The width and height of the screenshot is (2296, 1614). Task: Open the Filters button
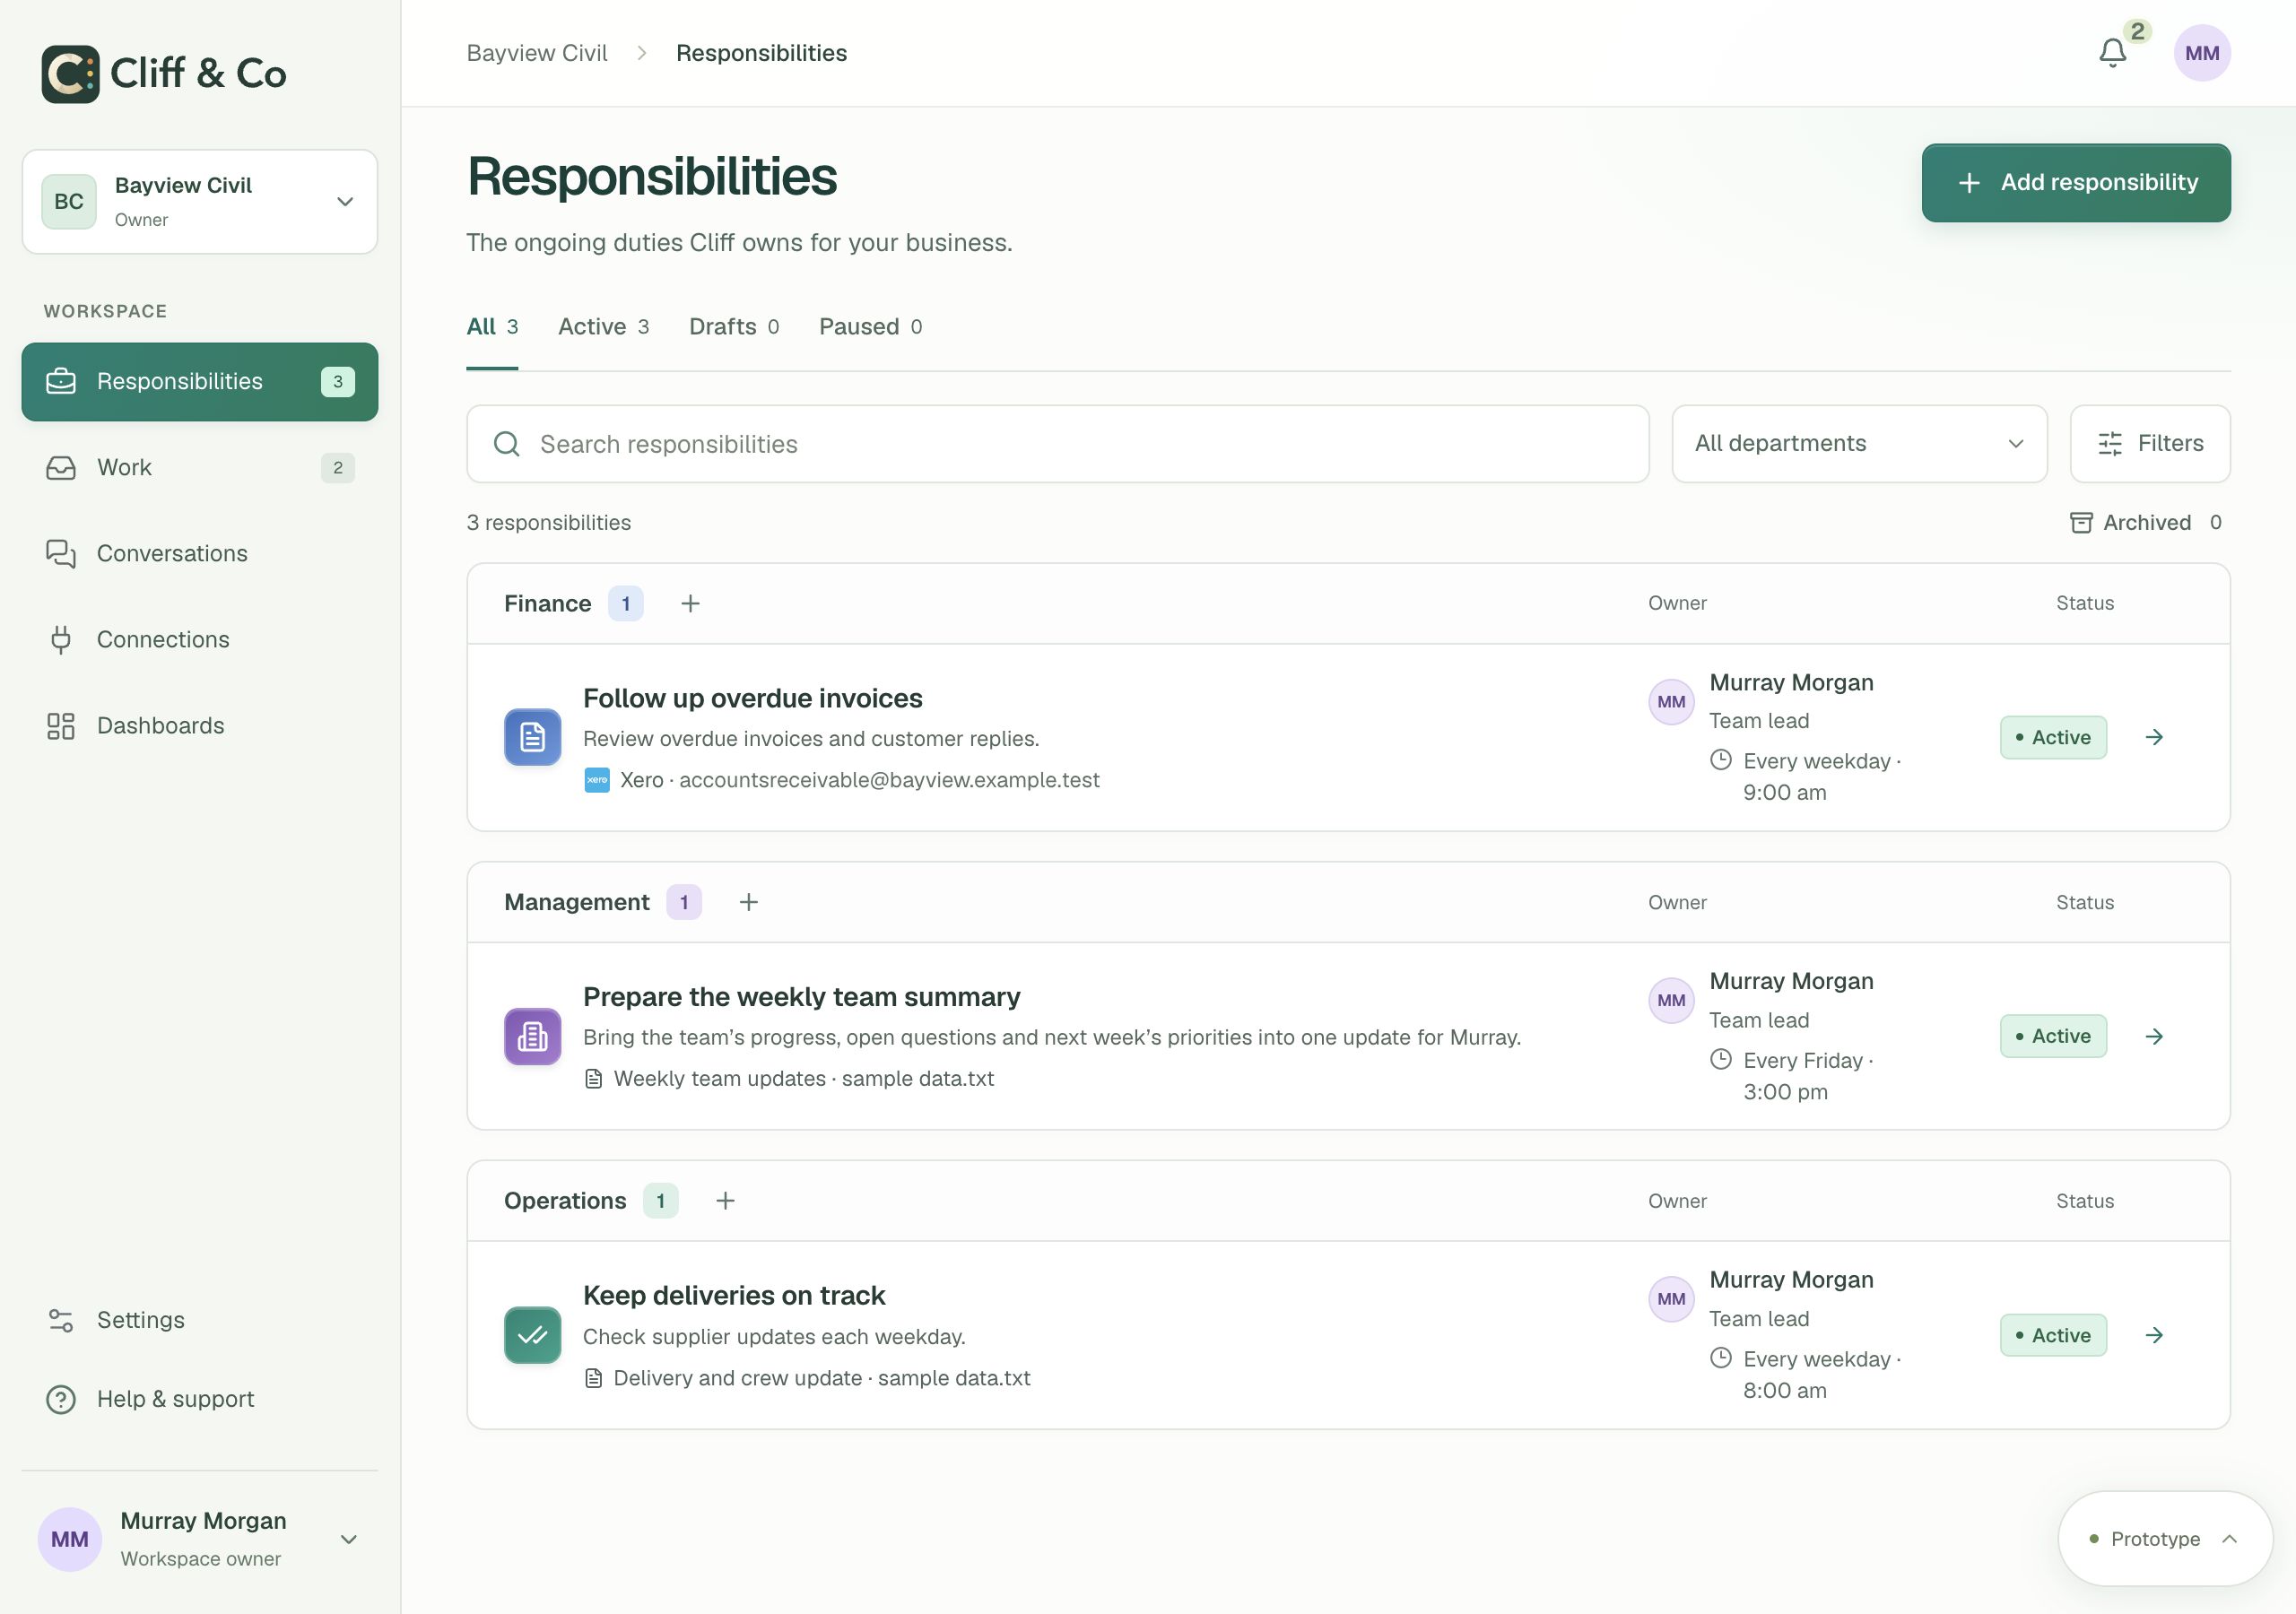click(x=2150, y=444)
